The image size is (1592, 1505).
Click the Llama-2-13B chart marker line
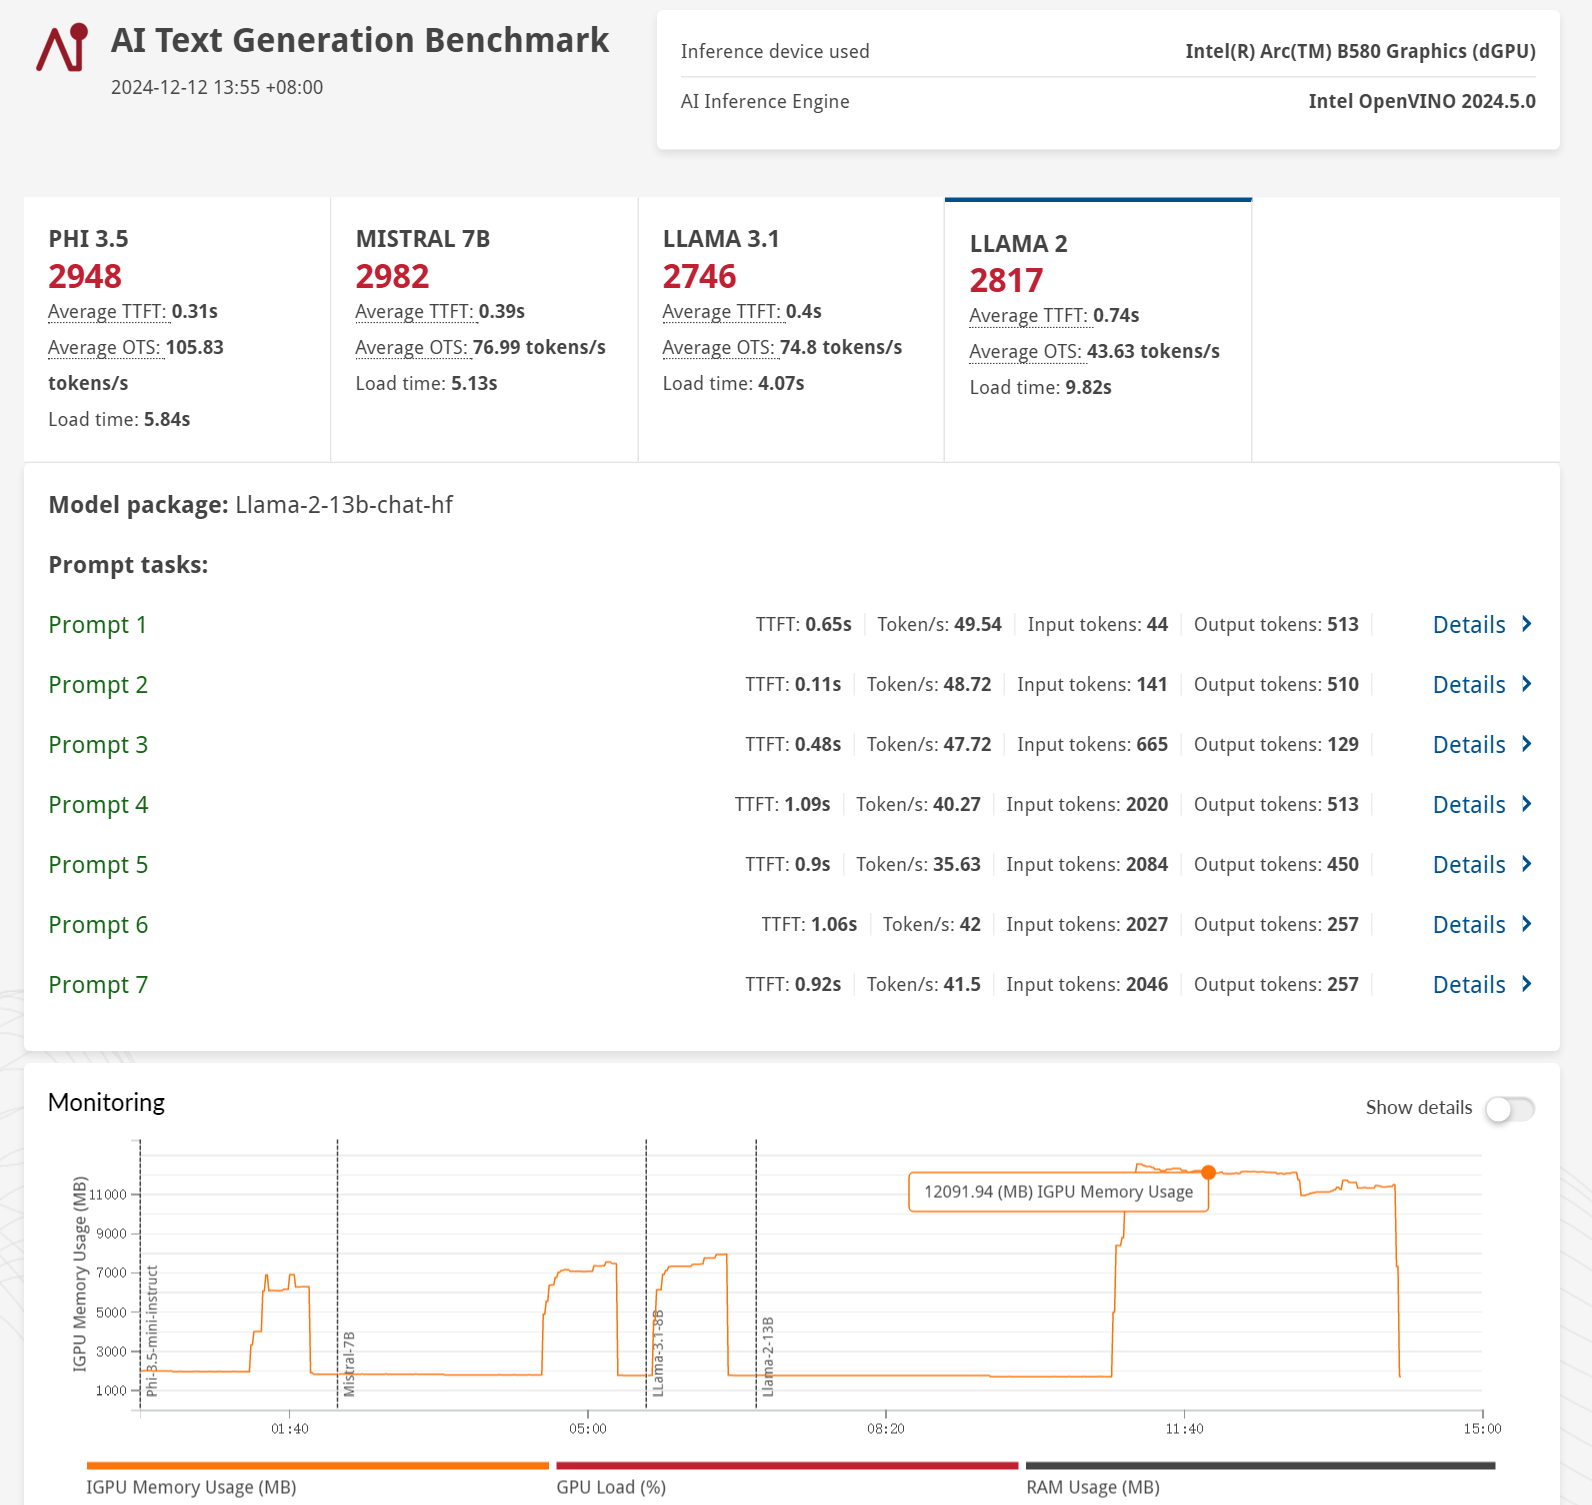(x=756, y=1275)
